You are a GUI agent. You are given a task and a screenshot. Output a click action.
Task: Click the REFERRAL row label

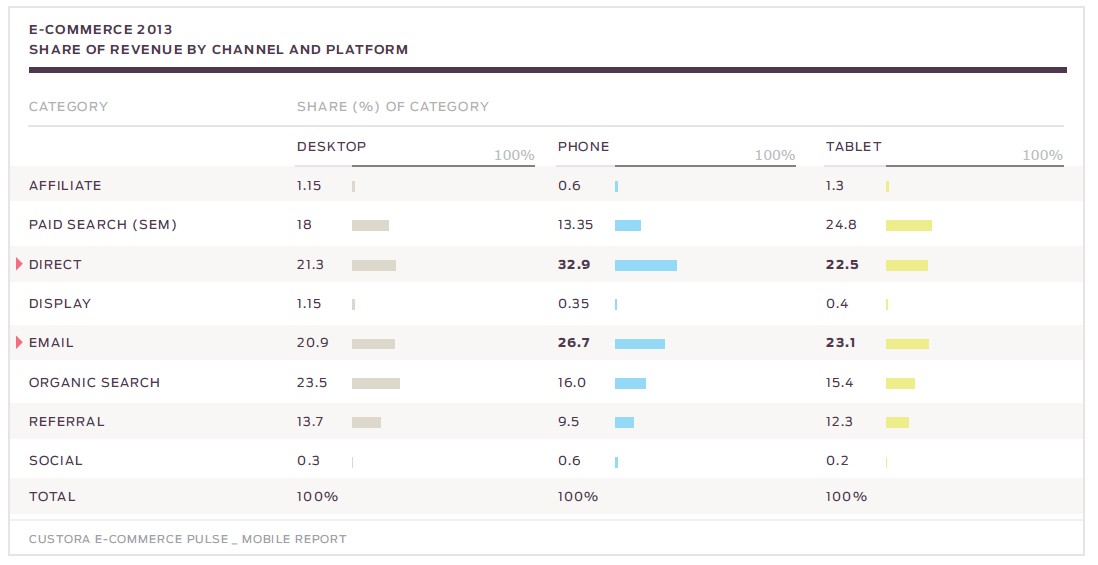coord(66,422)
